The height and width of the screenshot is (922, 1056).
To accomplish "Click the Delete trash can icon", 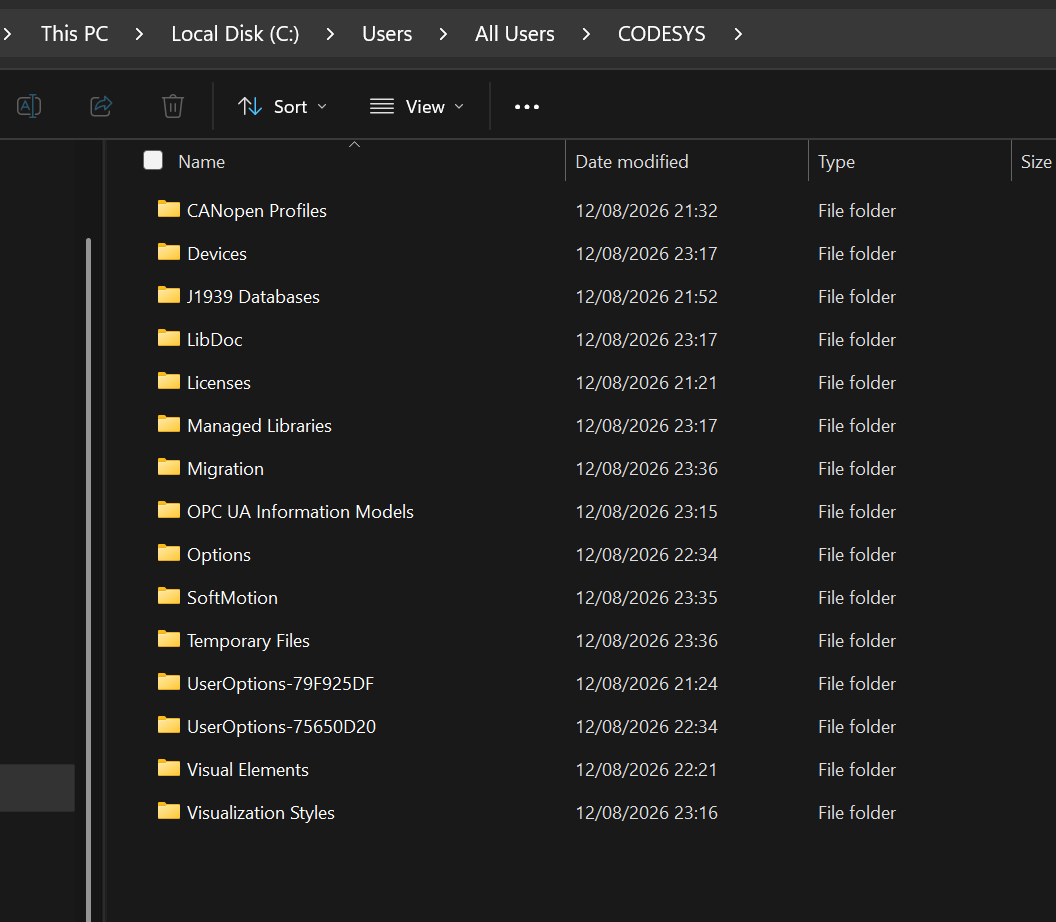I will [172, 106].
